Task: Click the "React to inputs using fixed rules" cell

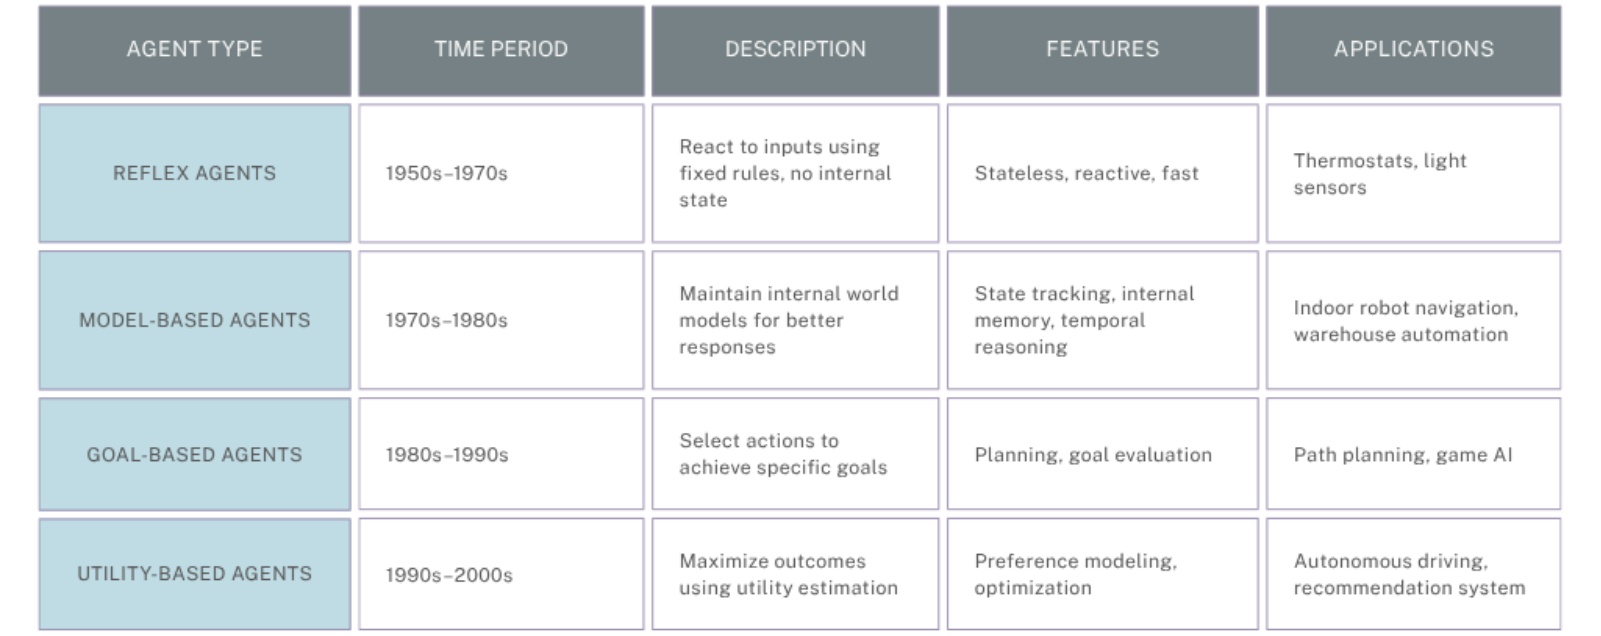Action: 785,173
